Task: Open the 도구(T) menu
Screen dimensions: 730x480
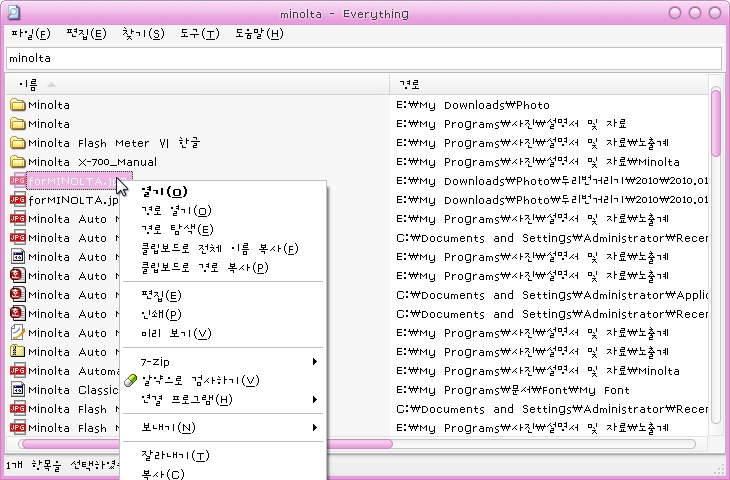Action: [199, 34]
